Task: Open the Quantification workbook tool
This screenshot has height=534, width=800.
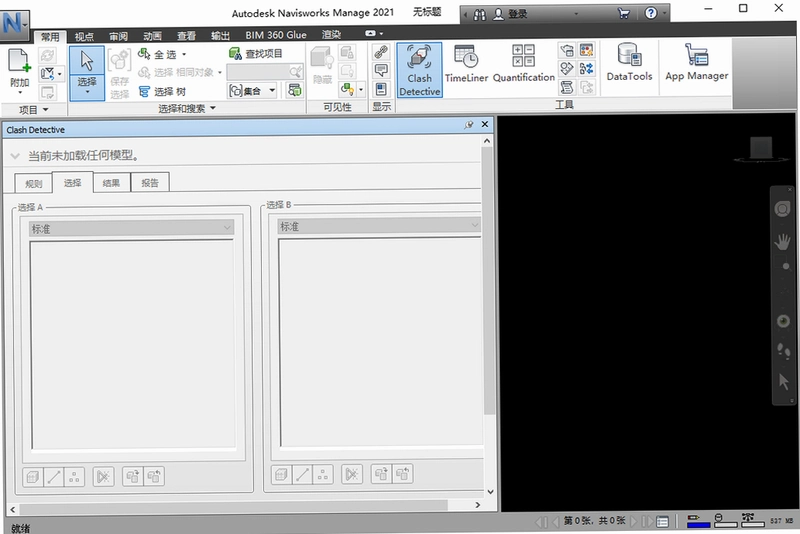Action: (x=523, y=64)
